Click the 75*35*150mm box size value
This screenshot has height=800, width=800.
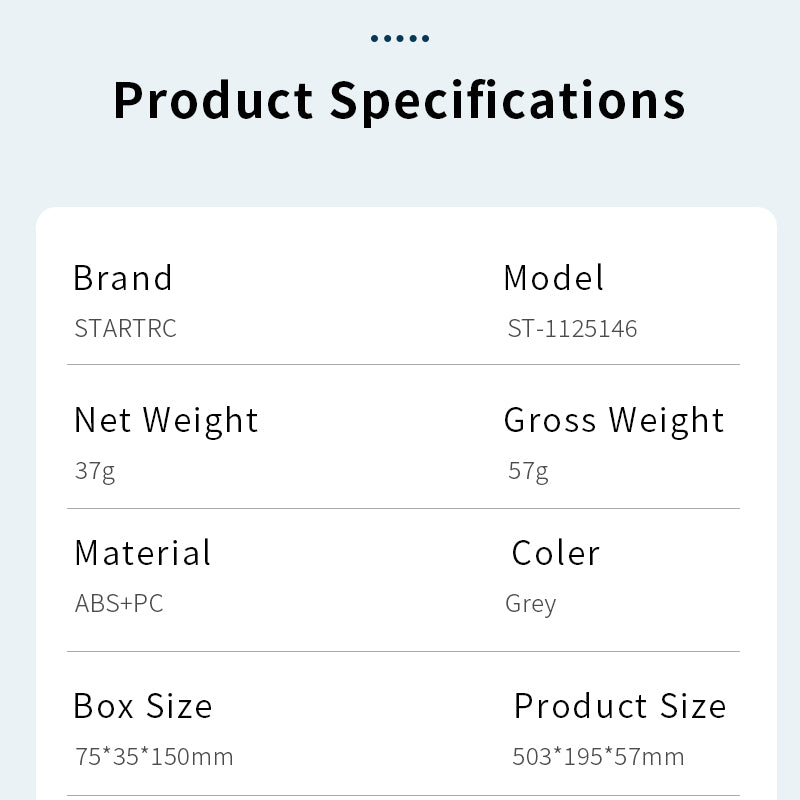(x=154, y=756)
